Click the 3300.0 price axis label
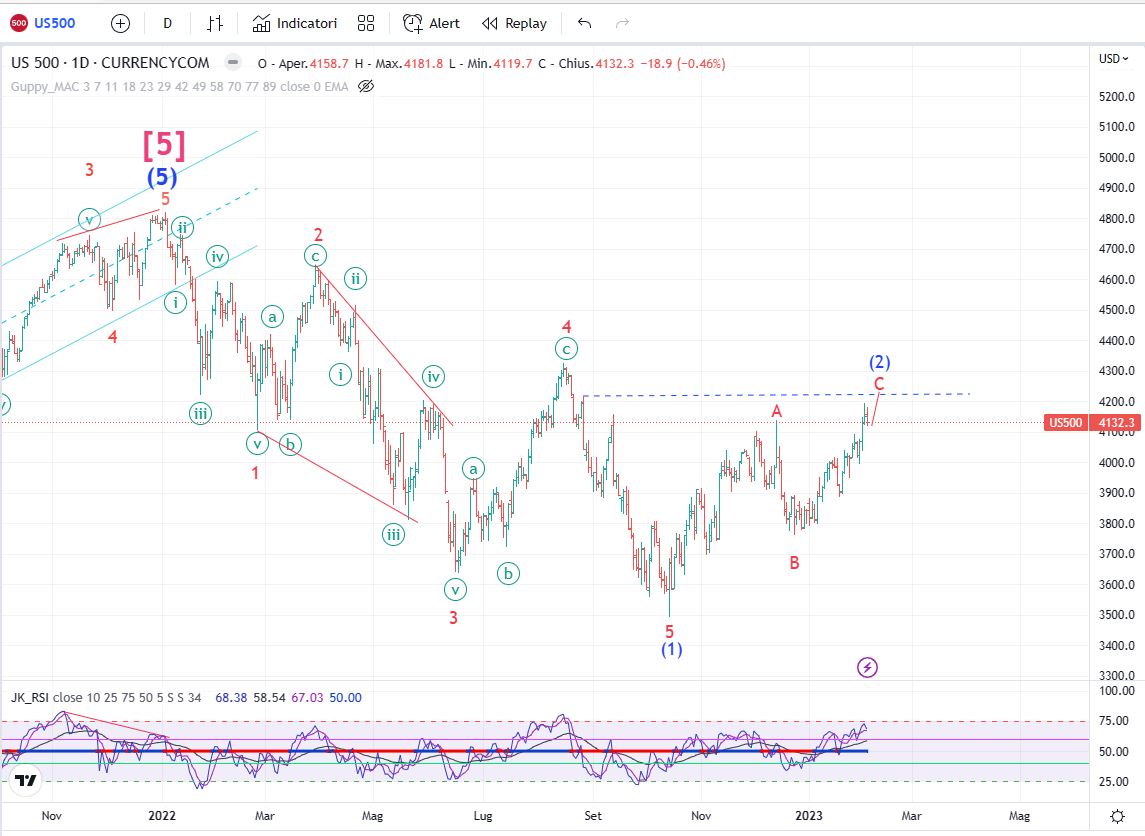 pos(1117,676)
